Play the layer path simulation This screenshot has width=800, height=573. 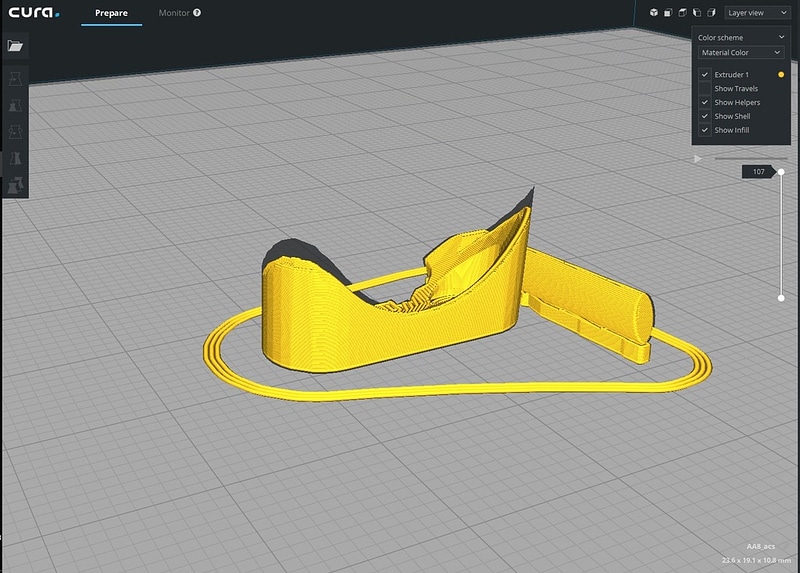(697, 159)
